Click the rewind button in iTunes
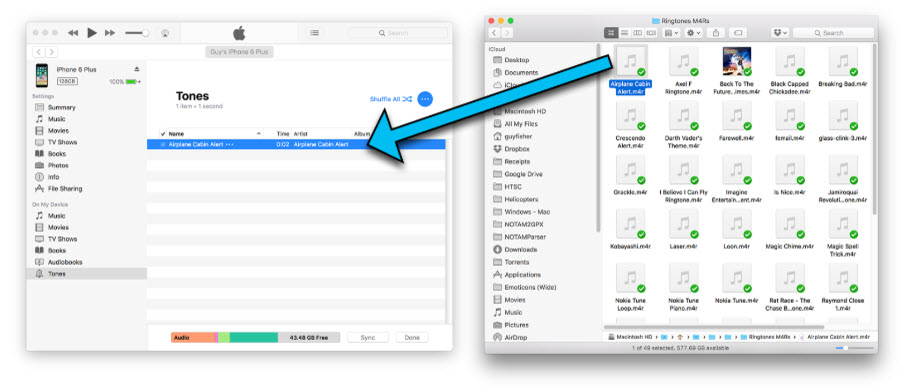 click(x=73, y=33)
